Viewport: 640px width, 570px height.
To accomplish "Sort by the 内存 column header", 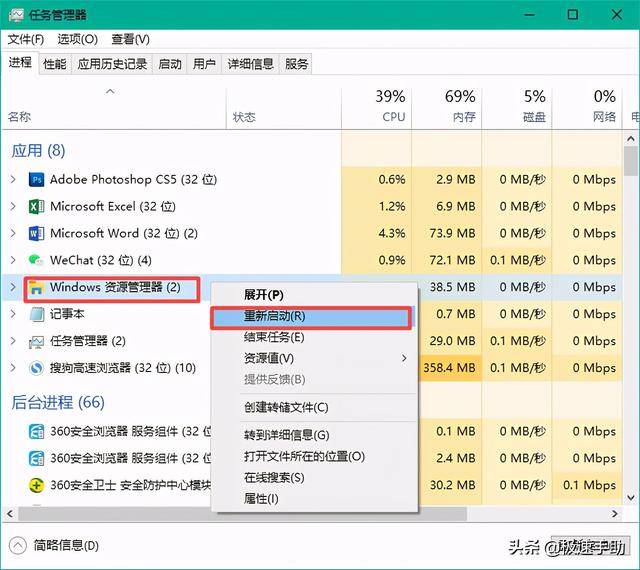I will pyautogui.click(x=447, y=108).
